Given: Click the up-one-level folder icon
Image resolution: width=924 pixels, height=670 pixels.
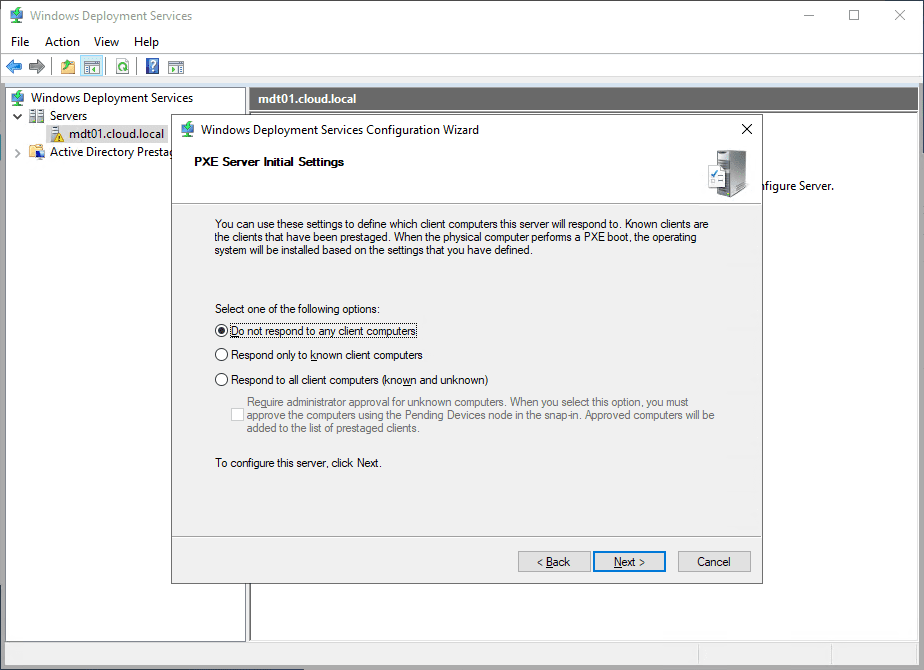Looking at the screenshot, I should tap(68, 67).
